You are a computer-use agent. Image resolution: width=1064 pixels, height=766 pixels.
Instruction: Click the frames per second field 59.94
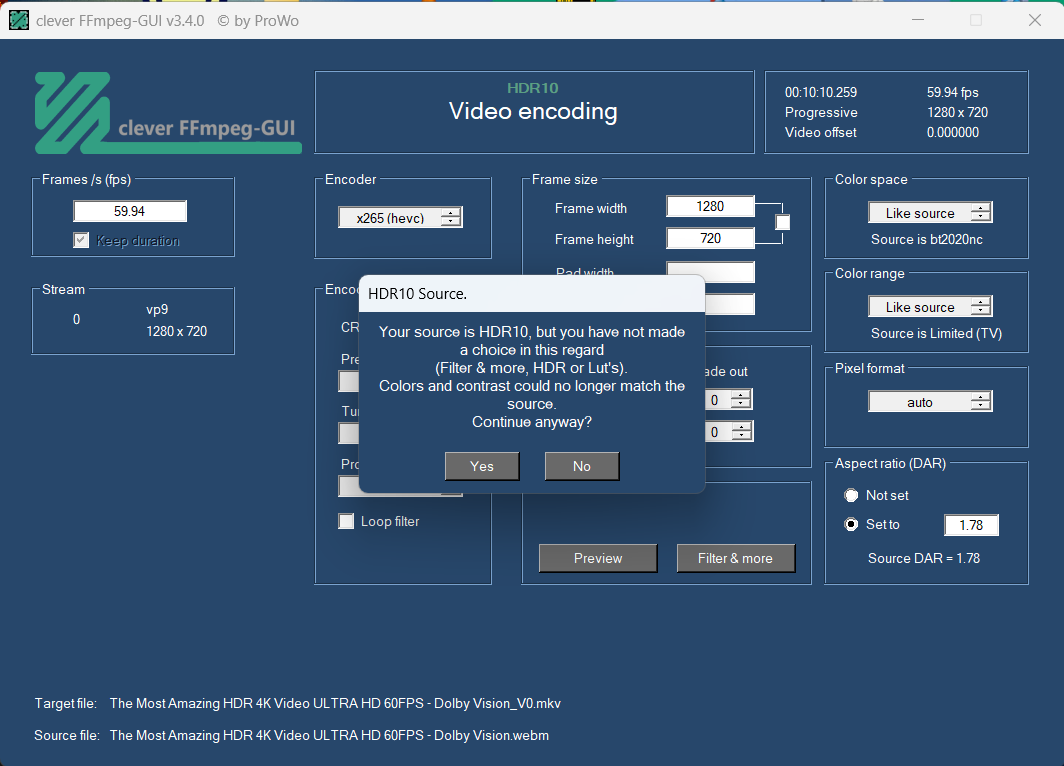pyautogui.click(x=130, y=211)
